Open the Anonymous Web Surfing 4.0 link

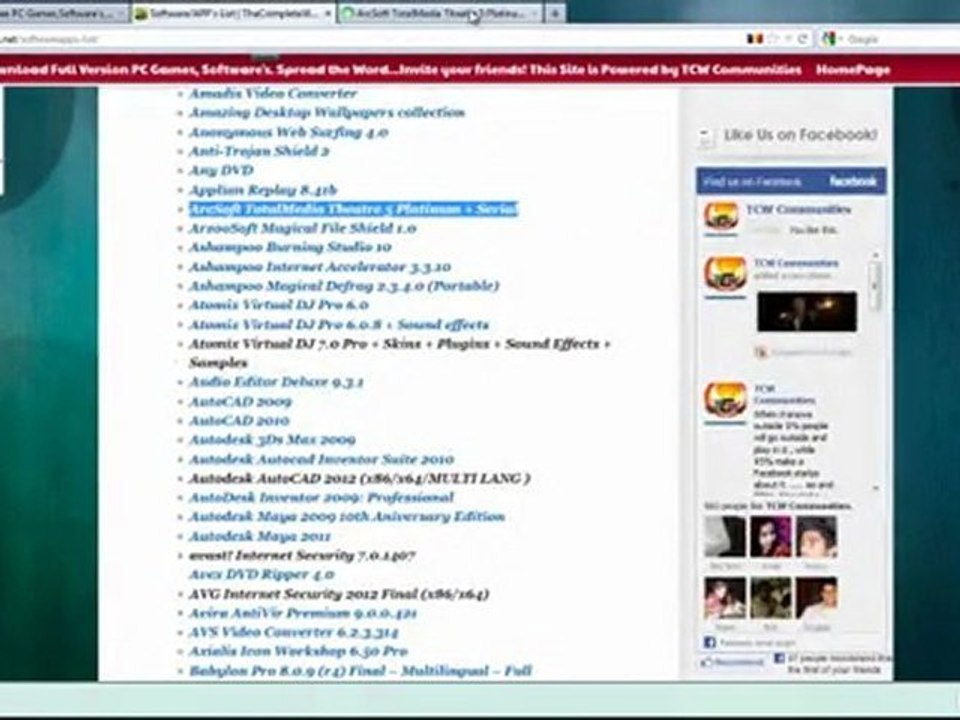(x=288, y=132)
